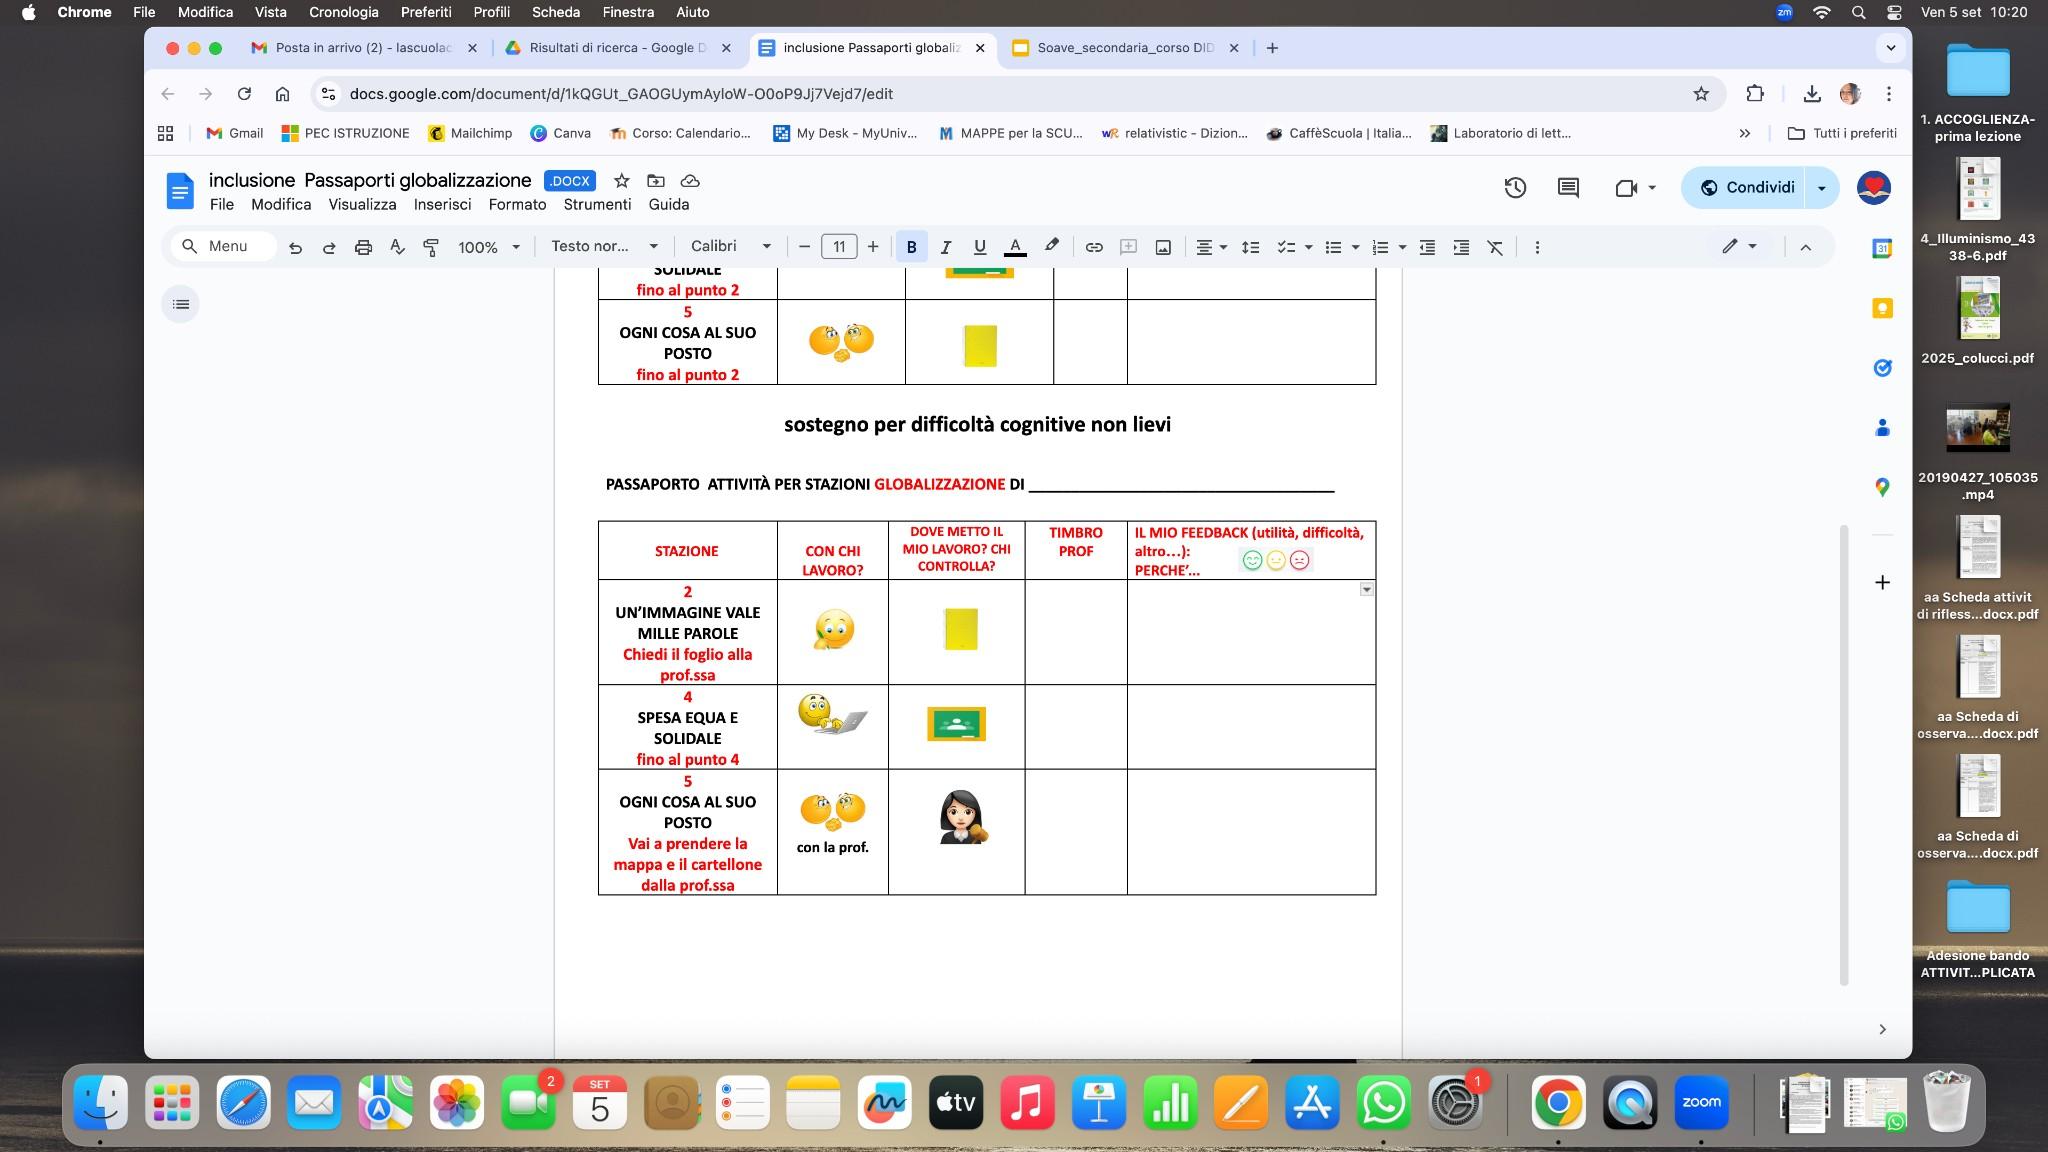Click the print icon in toolbar
This screenshot has width=2048, height=1152.
(x=363, y=247)
